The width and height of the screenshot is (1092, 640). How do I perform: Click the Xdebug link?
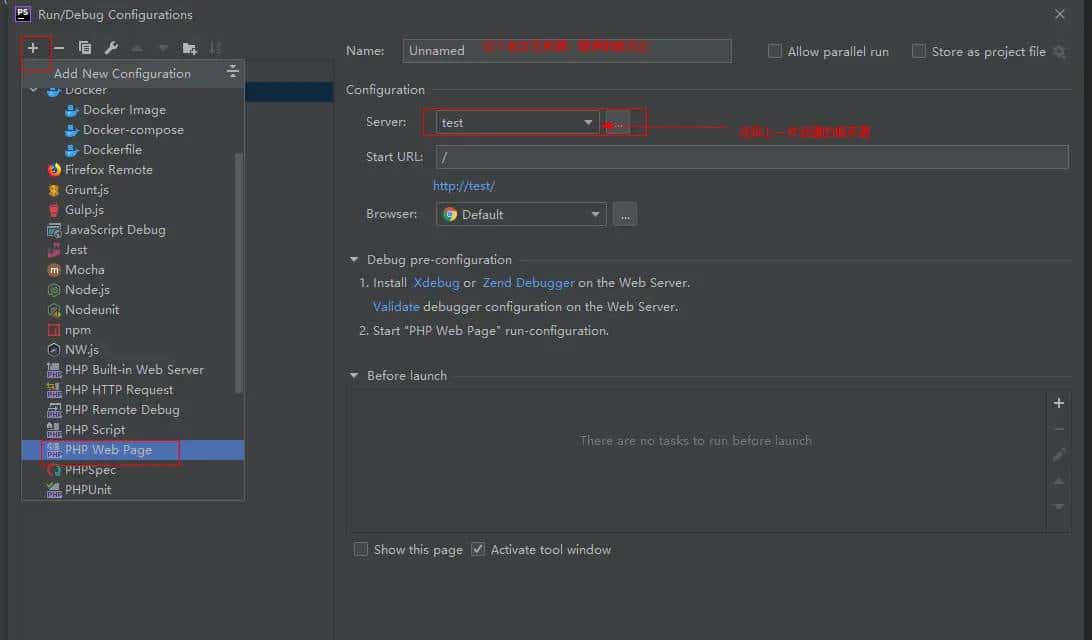tap(437, 282)
